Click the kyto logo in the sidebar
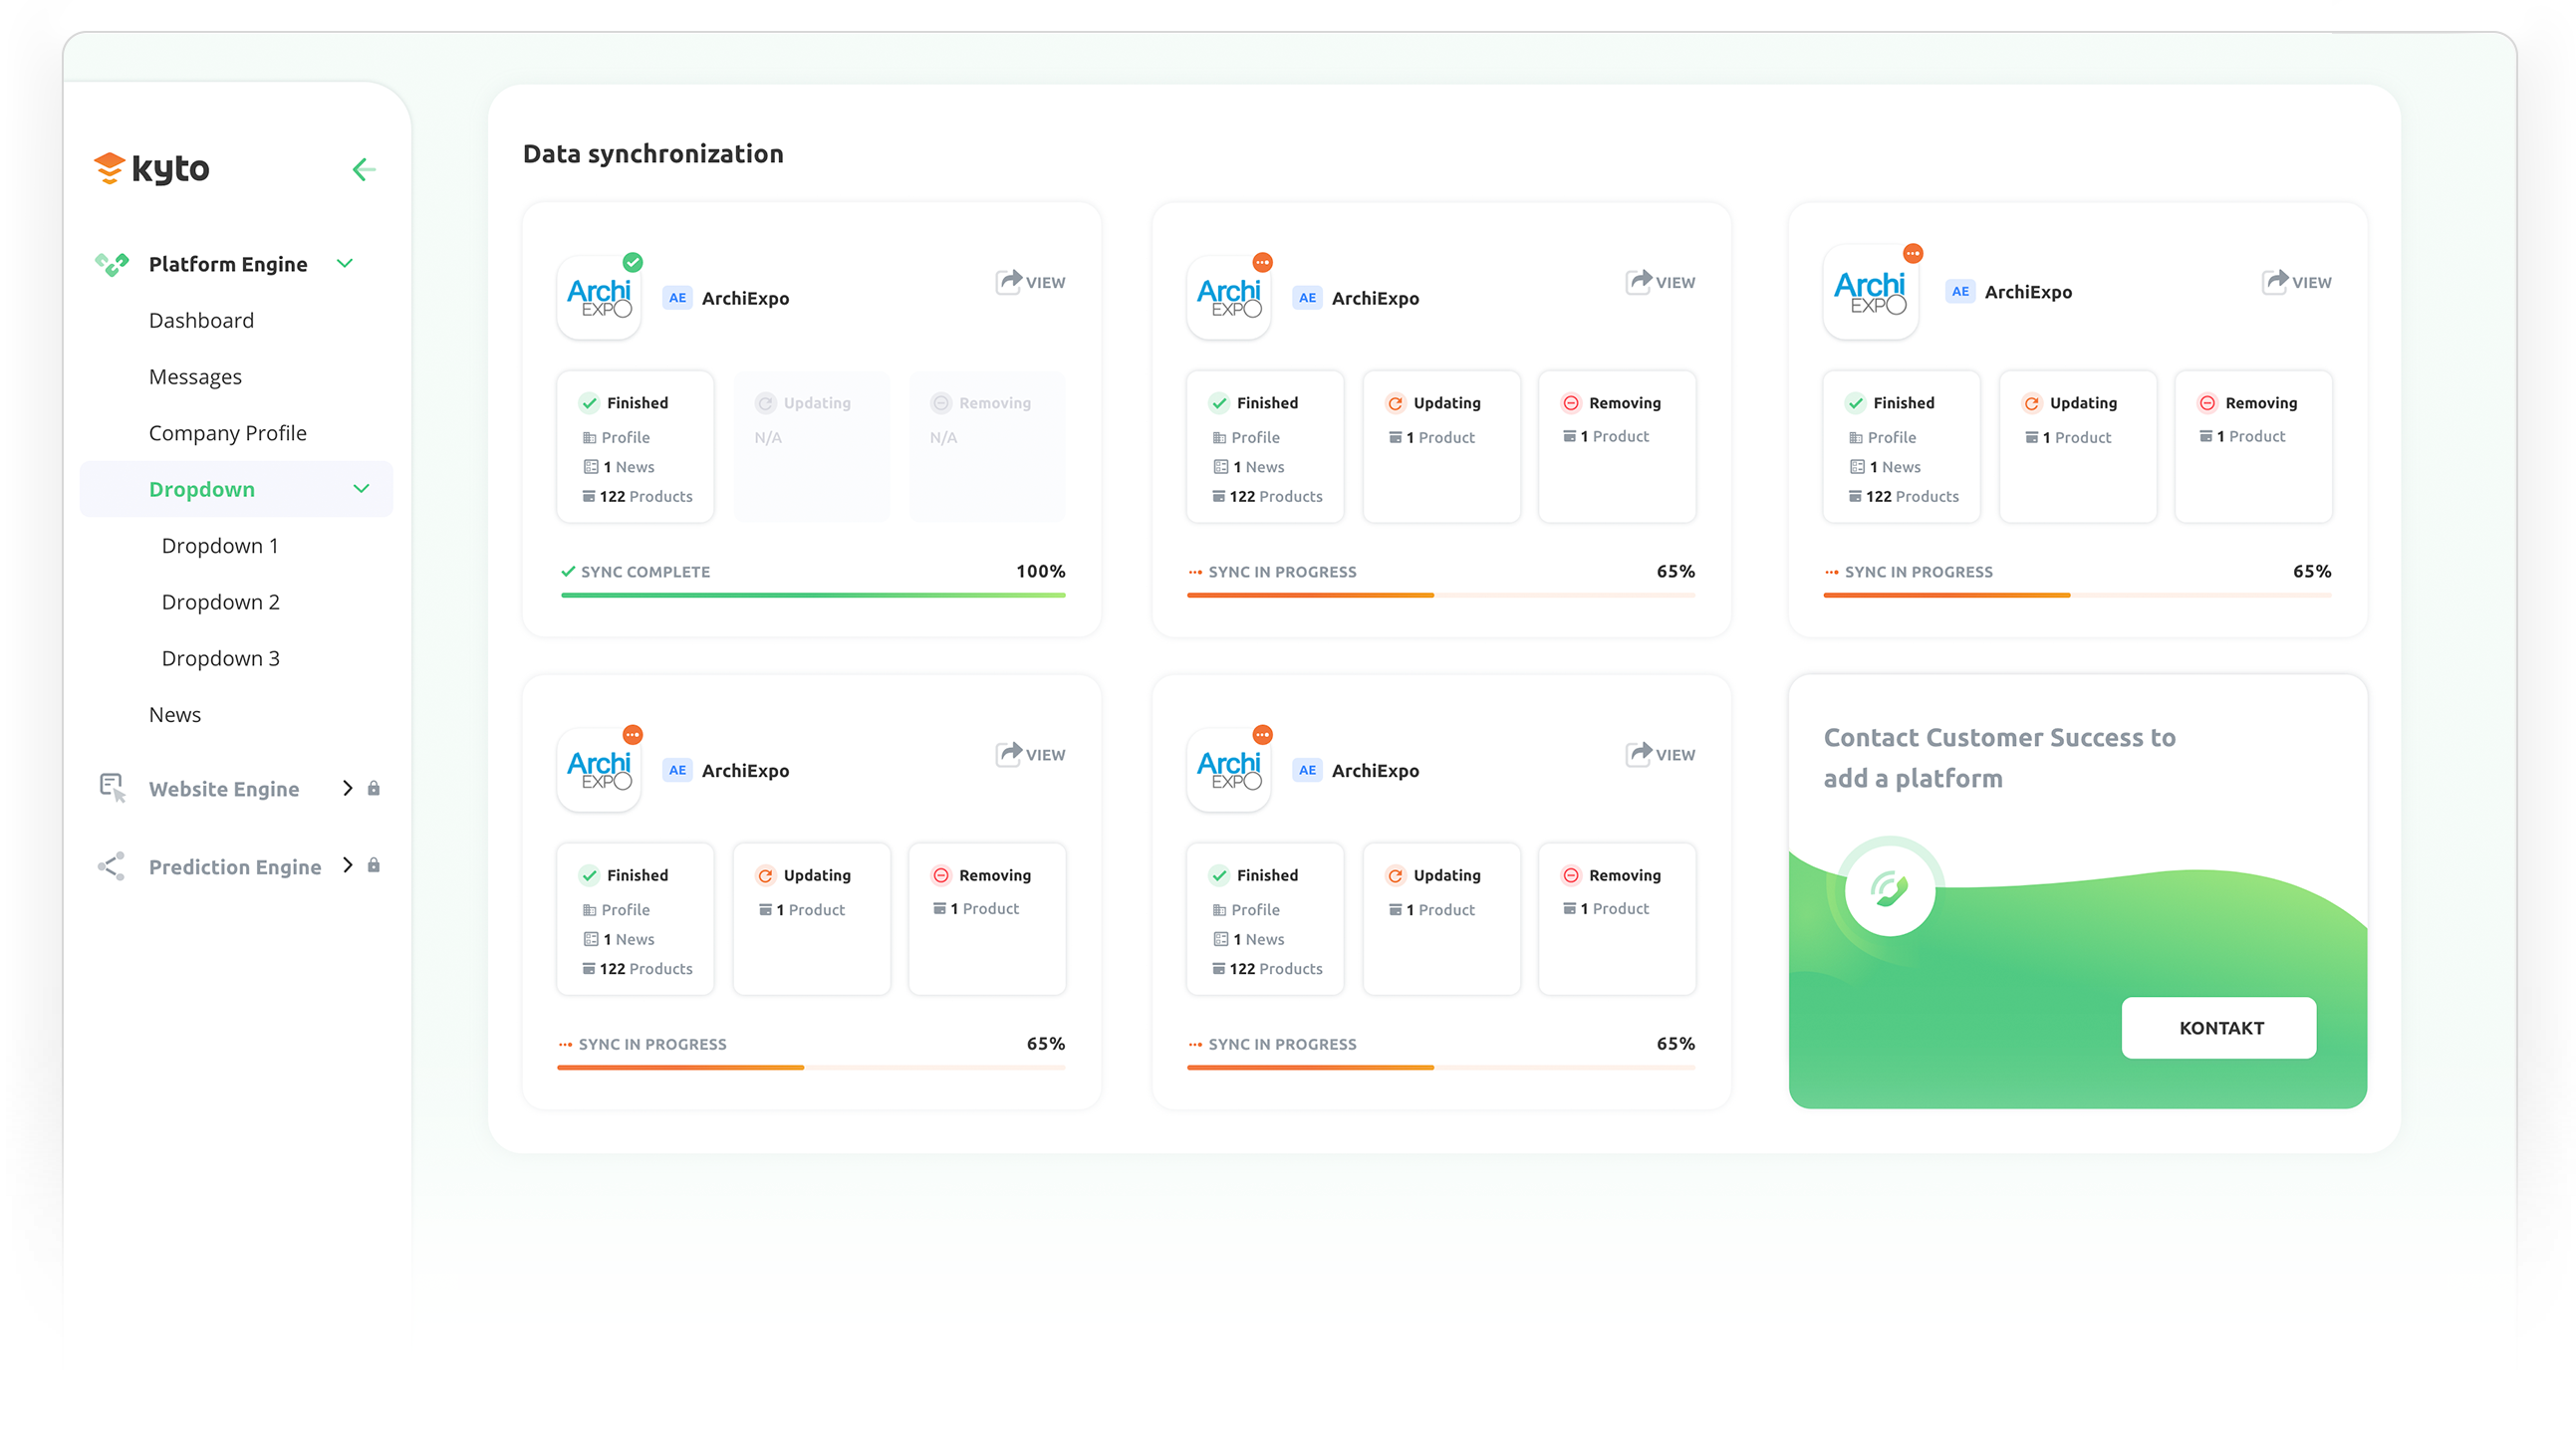The image size is (2576, 1449). coord(151,168)
